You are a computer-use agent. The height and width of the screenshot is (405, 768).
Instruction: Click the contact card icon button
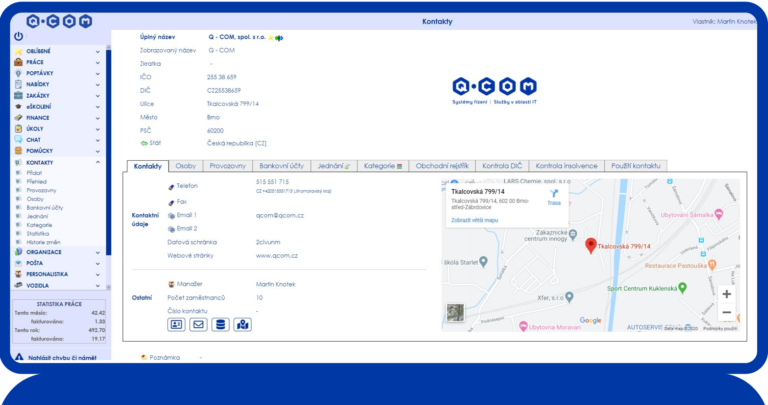coord(176,325)
